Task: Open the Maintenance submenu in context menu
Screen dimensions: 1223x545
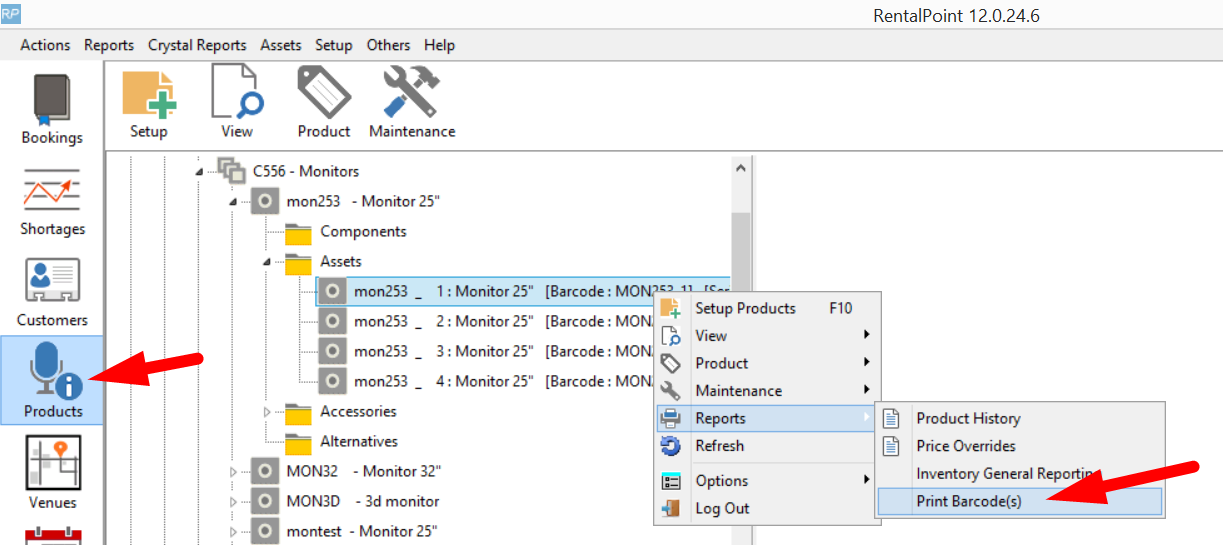Action: (767, 391)
